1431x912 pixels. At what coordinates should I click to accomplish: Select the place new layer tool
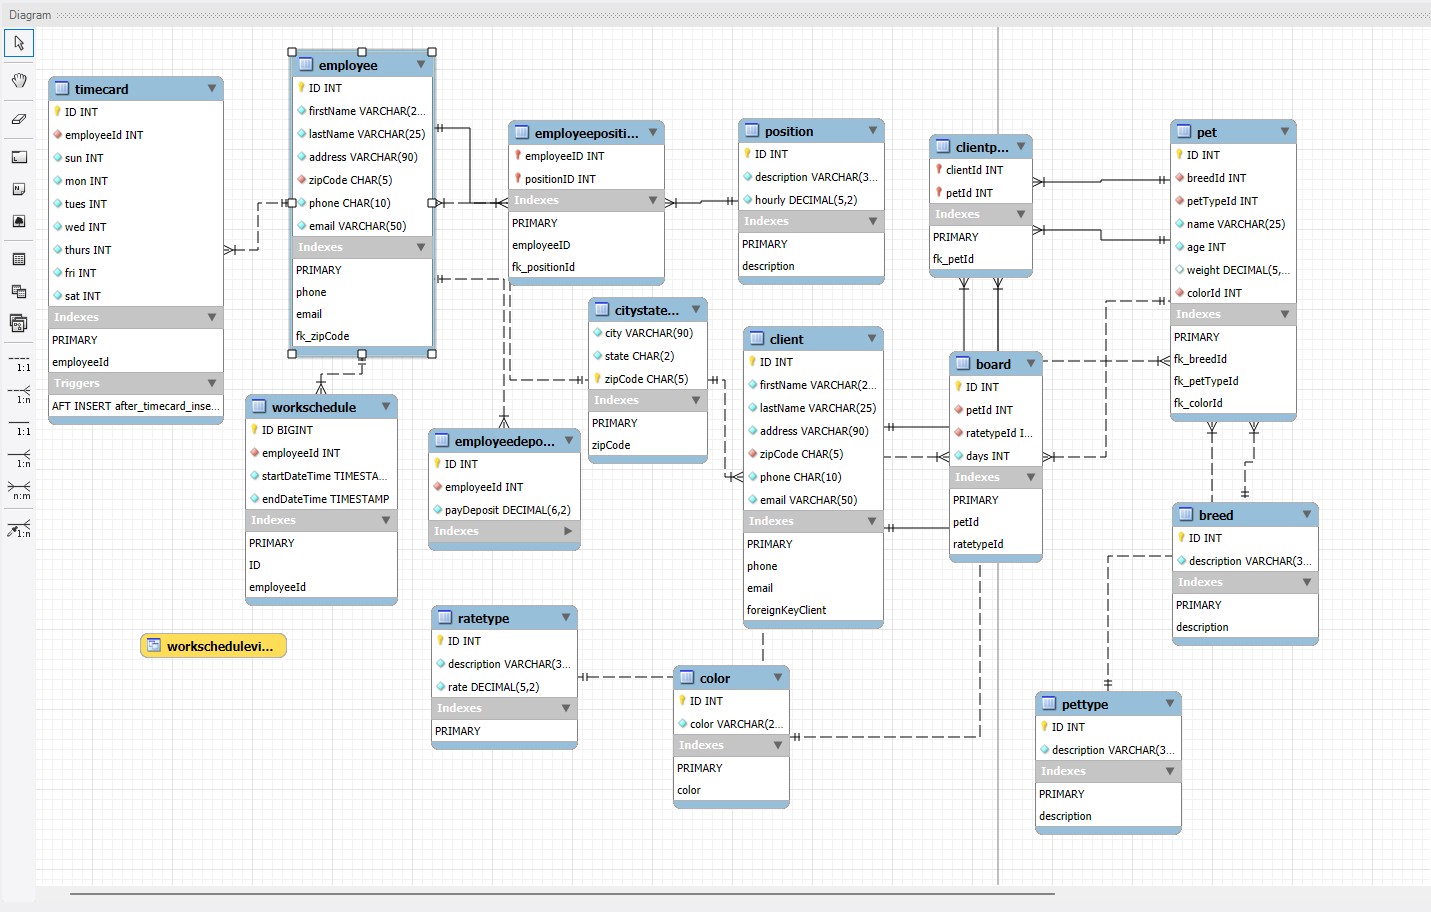18,155
